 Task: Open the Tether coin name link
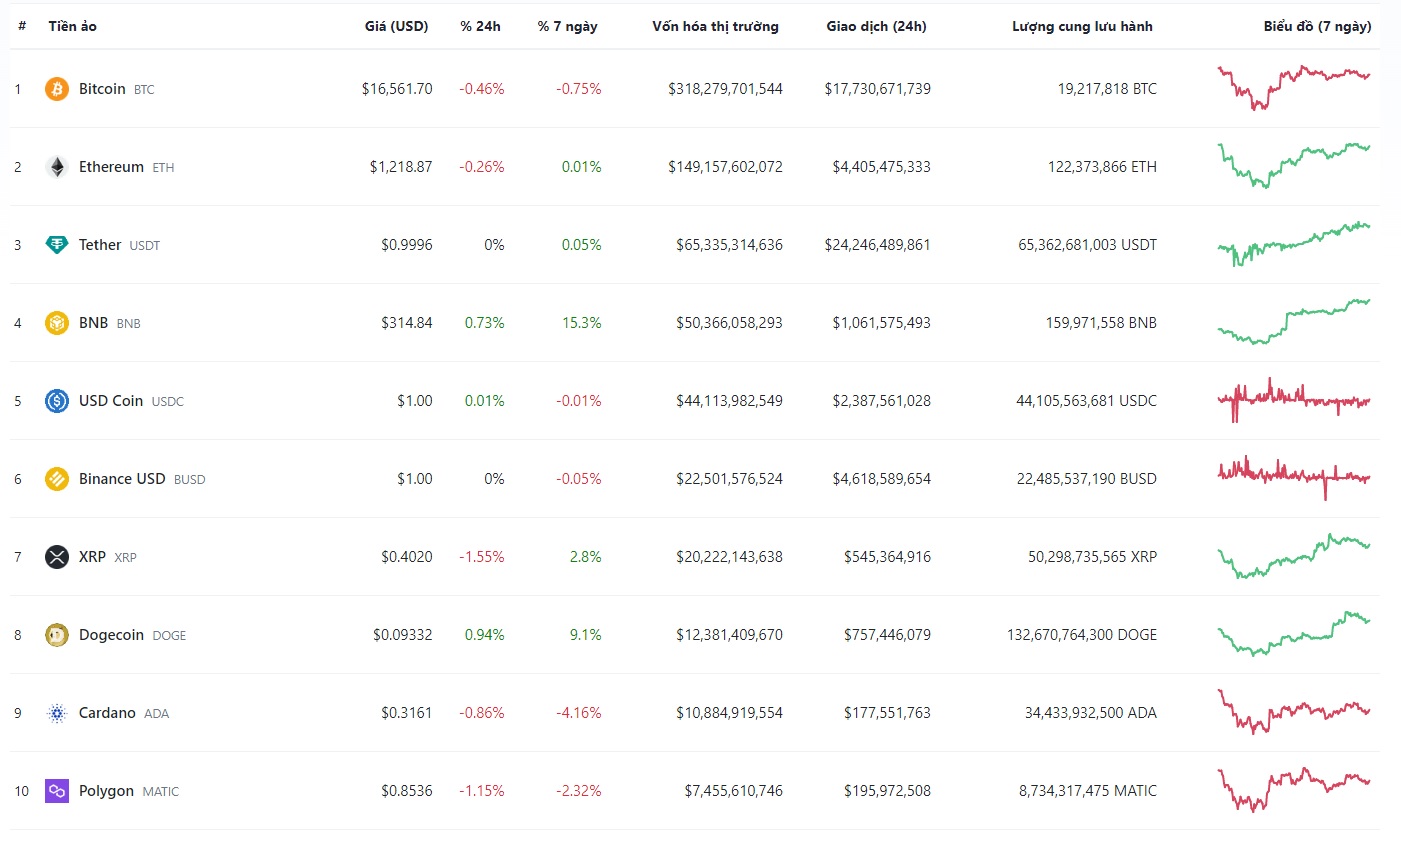tap(100, 245)
